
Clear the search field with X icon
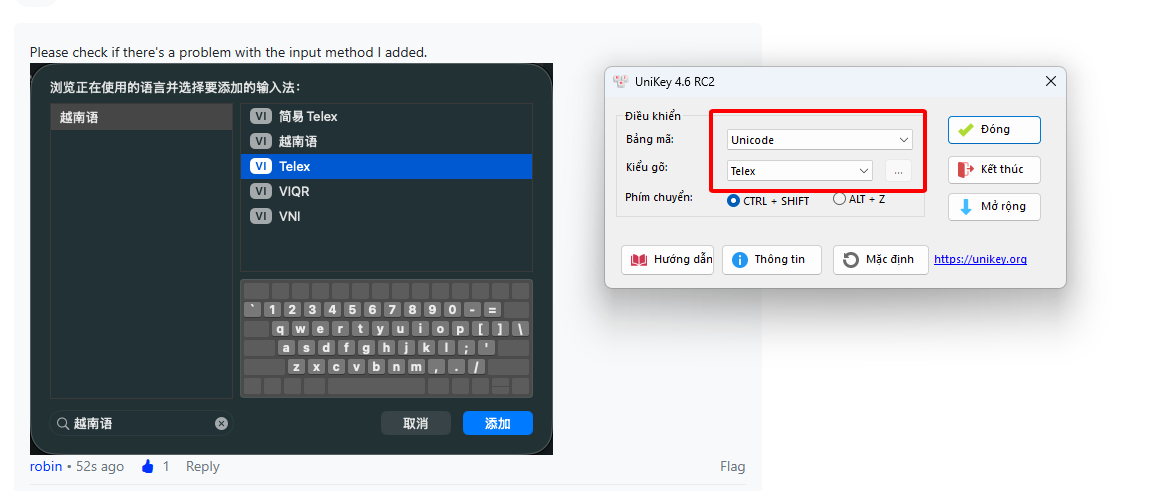pos(221,424)
